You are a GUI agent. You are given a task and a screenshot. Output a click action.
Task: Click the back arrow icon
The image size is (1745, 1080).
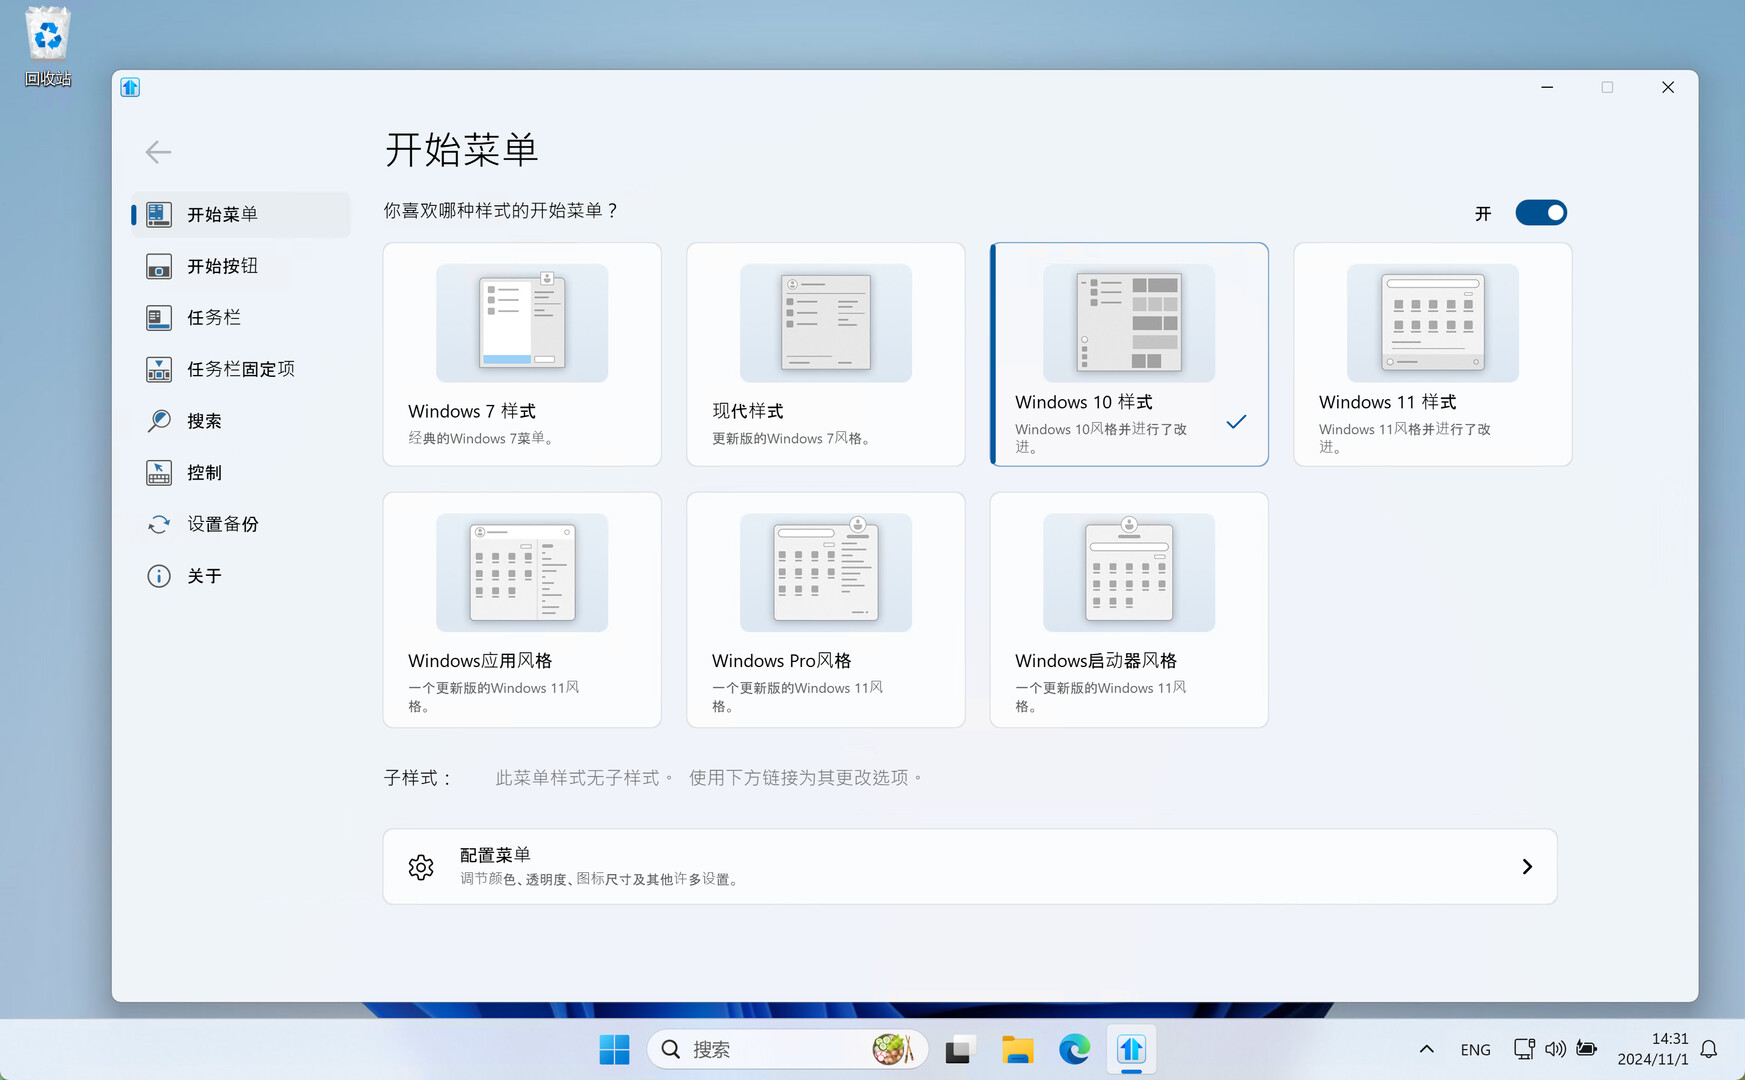[158, 152]
